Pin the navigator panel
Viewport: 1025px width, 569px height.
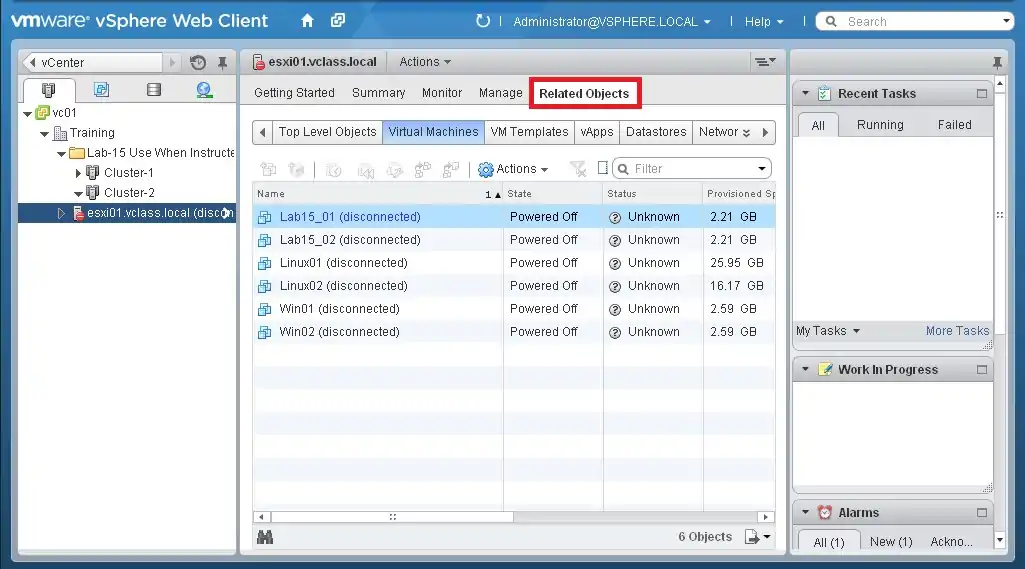click(222, 62)
